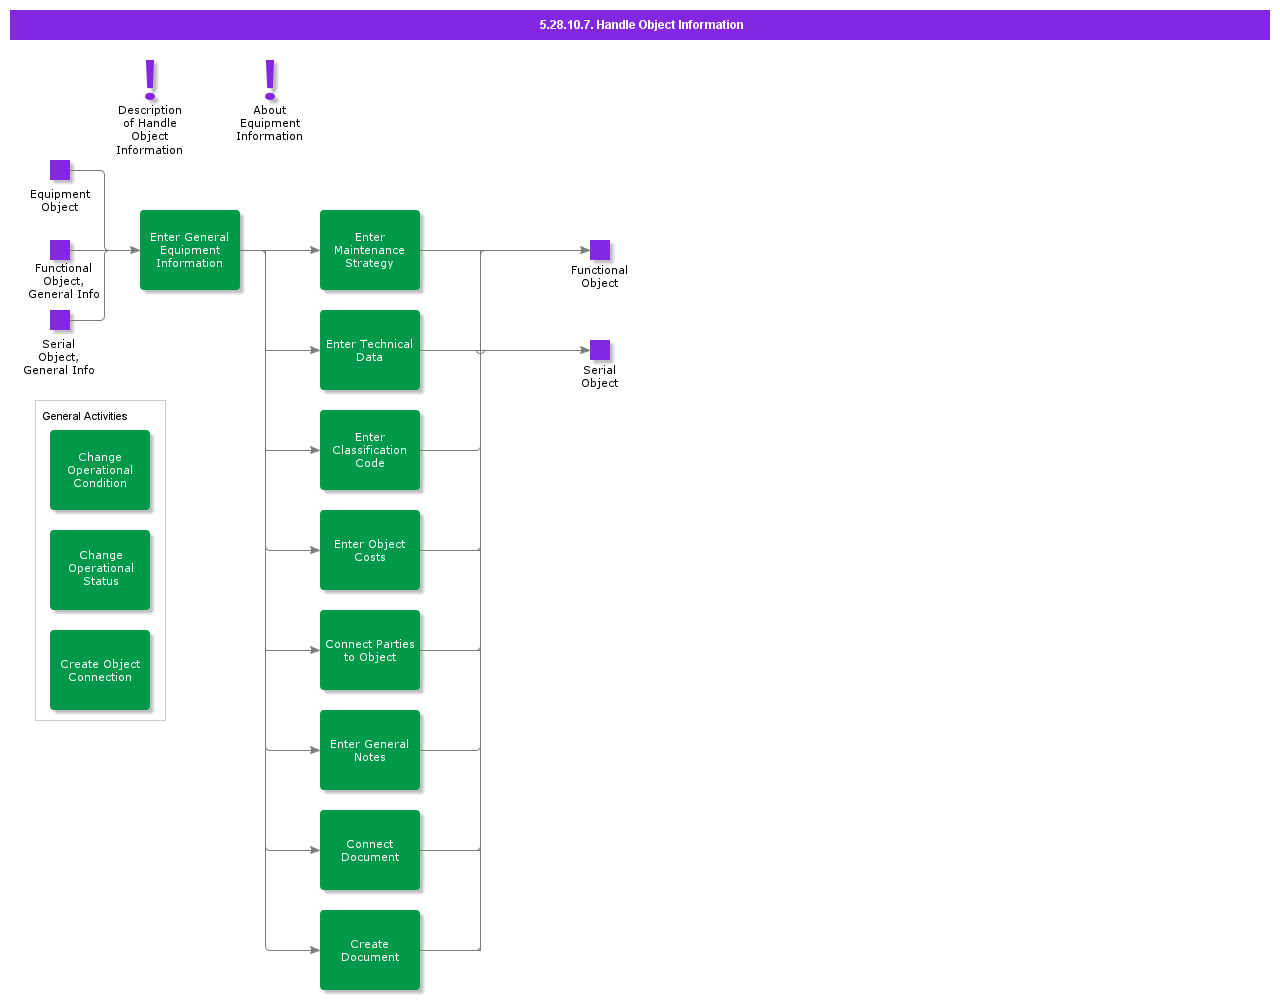
Task: Click the Description of Handle Object Information exclamation icon
Action: coord(150,79)
